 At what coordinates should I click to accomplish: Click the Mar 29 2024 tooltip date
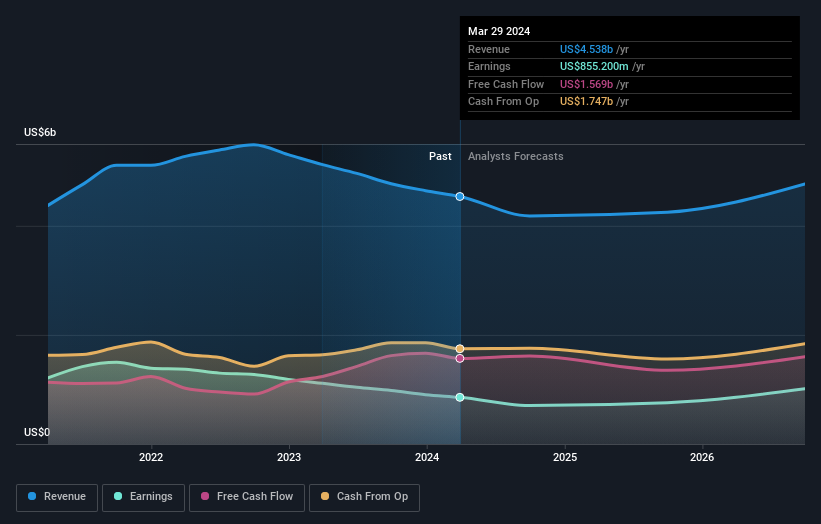499,31
